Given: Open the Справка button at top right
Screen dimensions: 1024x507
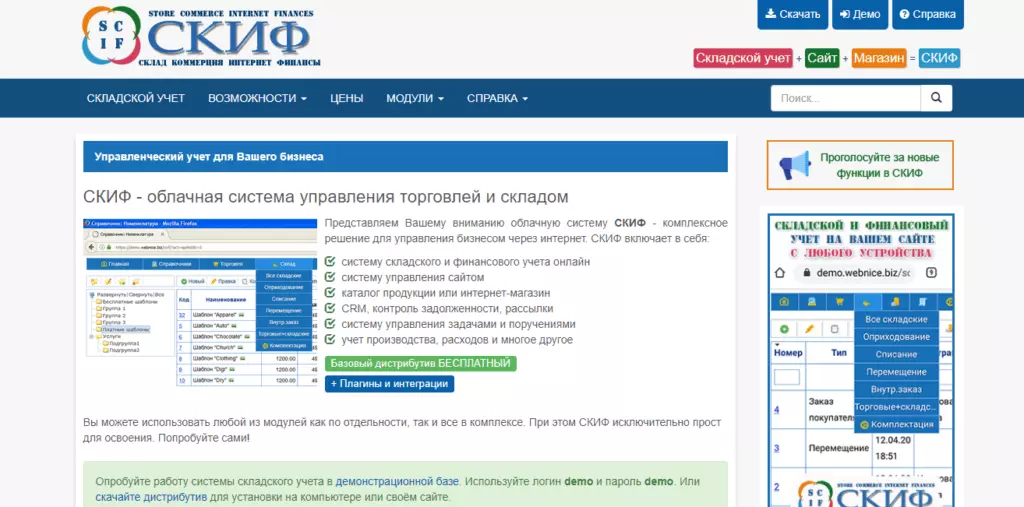Looking at the screenshot, I should pos(928,14).
